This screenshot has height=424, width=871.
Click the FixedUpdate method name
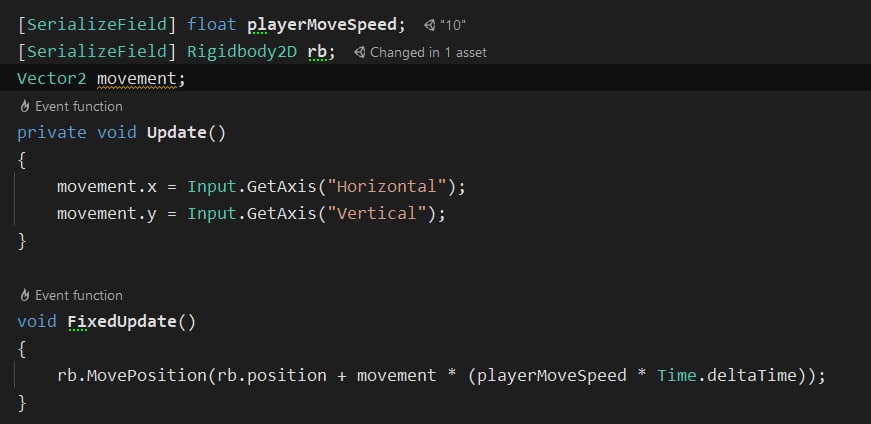[x=122, y=322]
